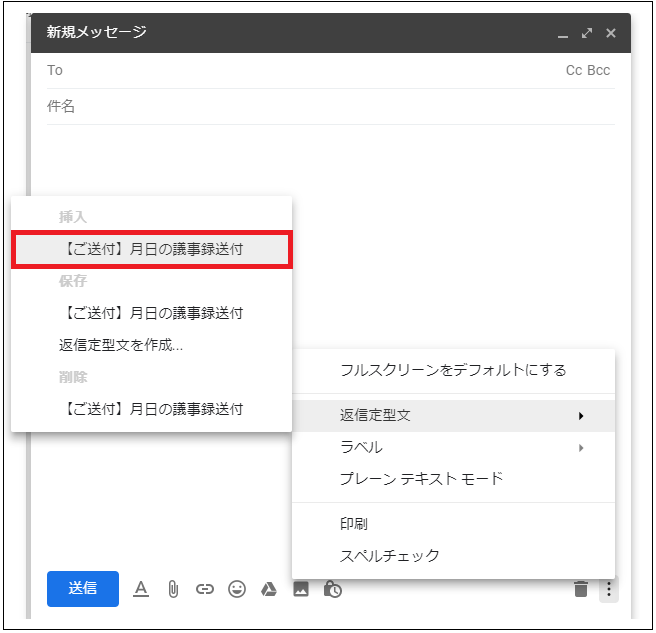656x633 pixels.
Task: Click the 件名 subject field
Action: pos(331,106)
